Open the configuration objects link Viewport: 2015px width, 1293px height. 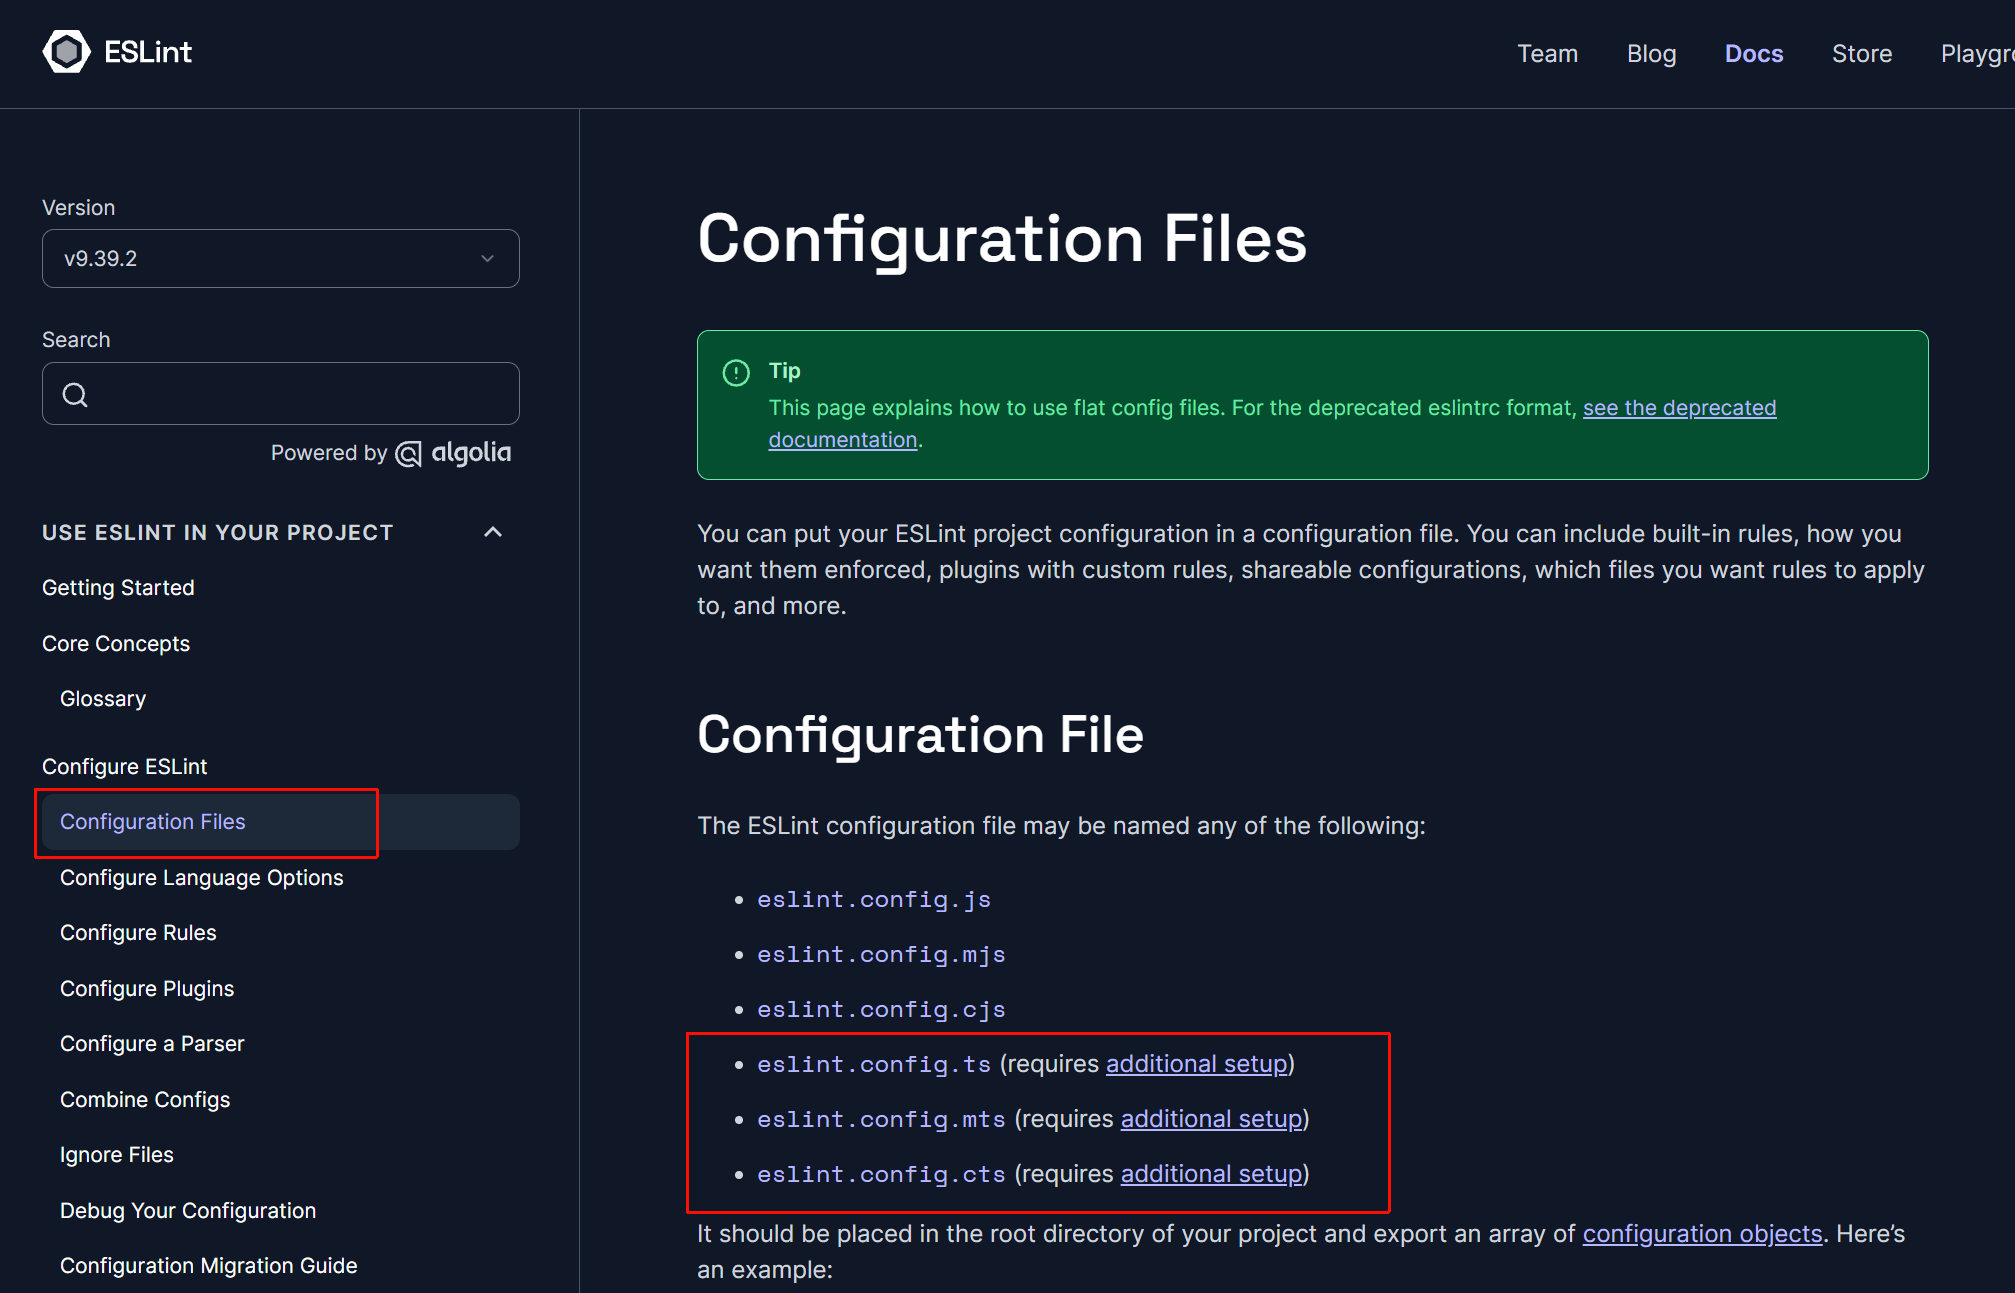[x=1701, y=1234]
